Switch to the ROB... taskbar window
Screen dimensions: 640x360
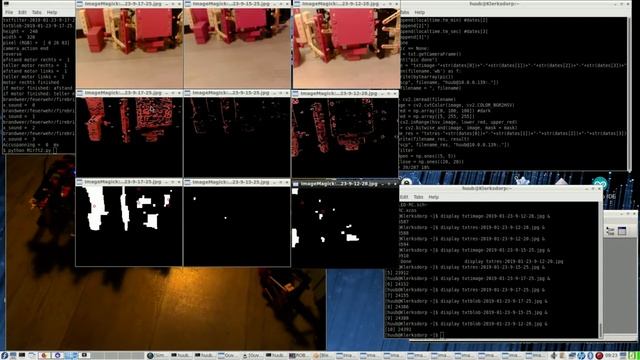pyautogui.click(x=300, y=356)
